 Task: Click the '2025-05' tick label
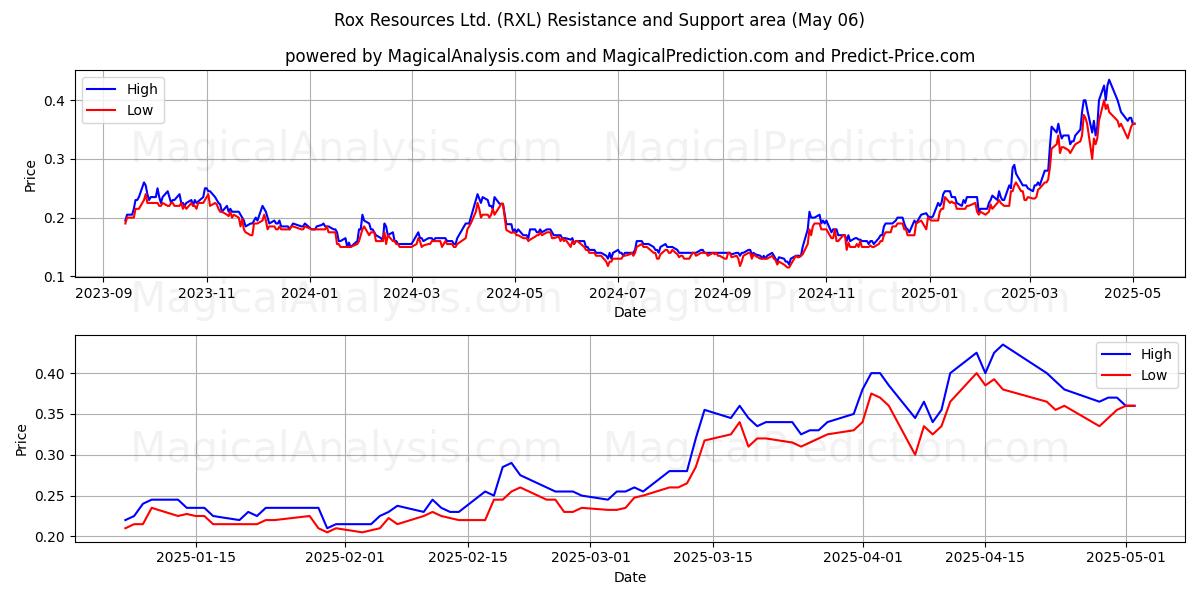(x=1131, y=293)
